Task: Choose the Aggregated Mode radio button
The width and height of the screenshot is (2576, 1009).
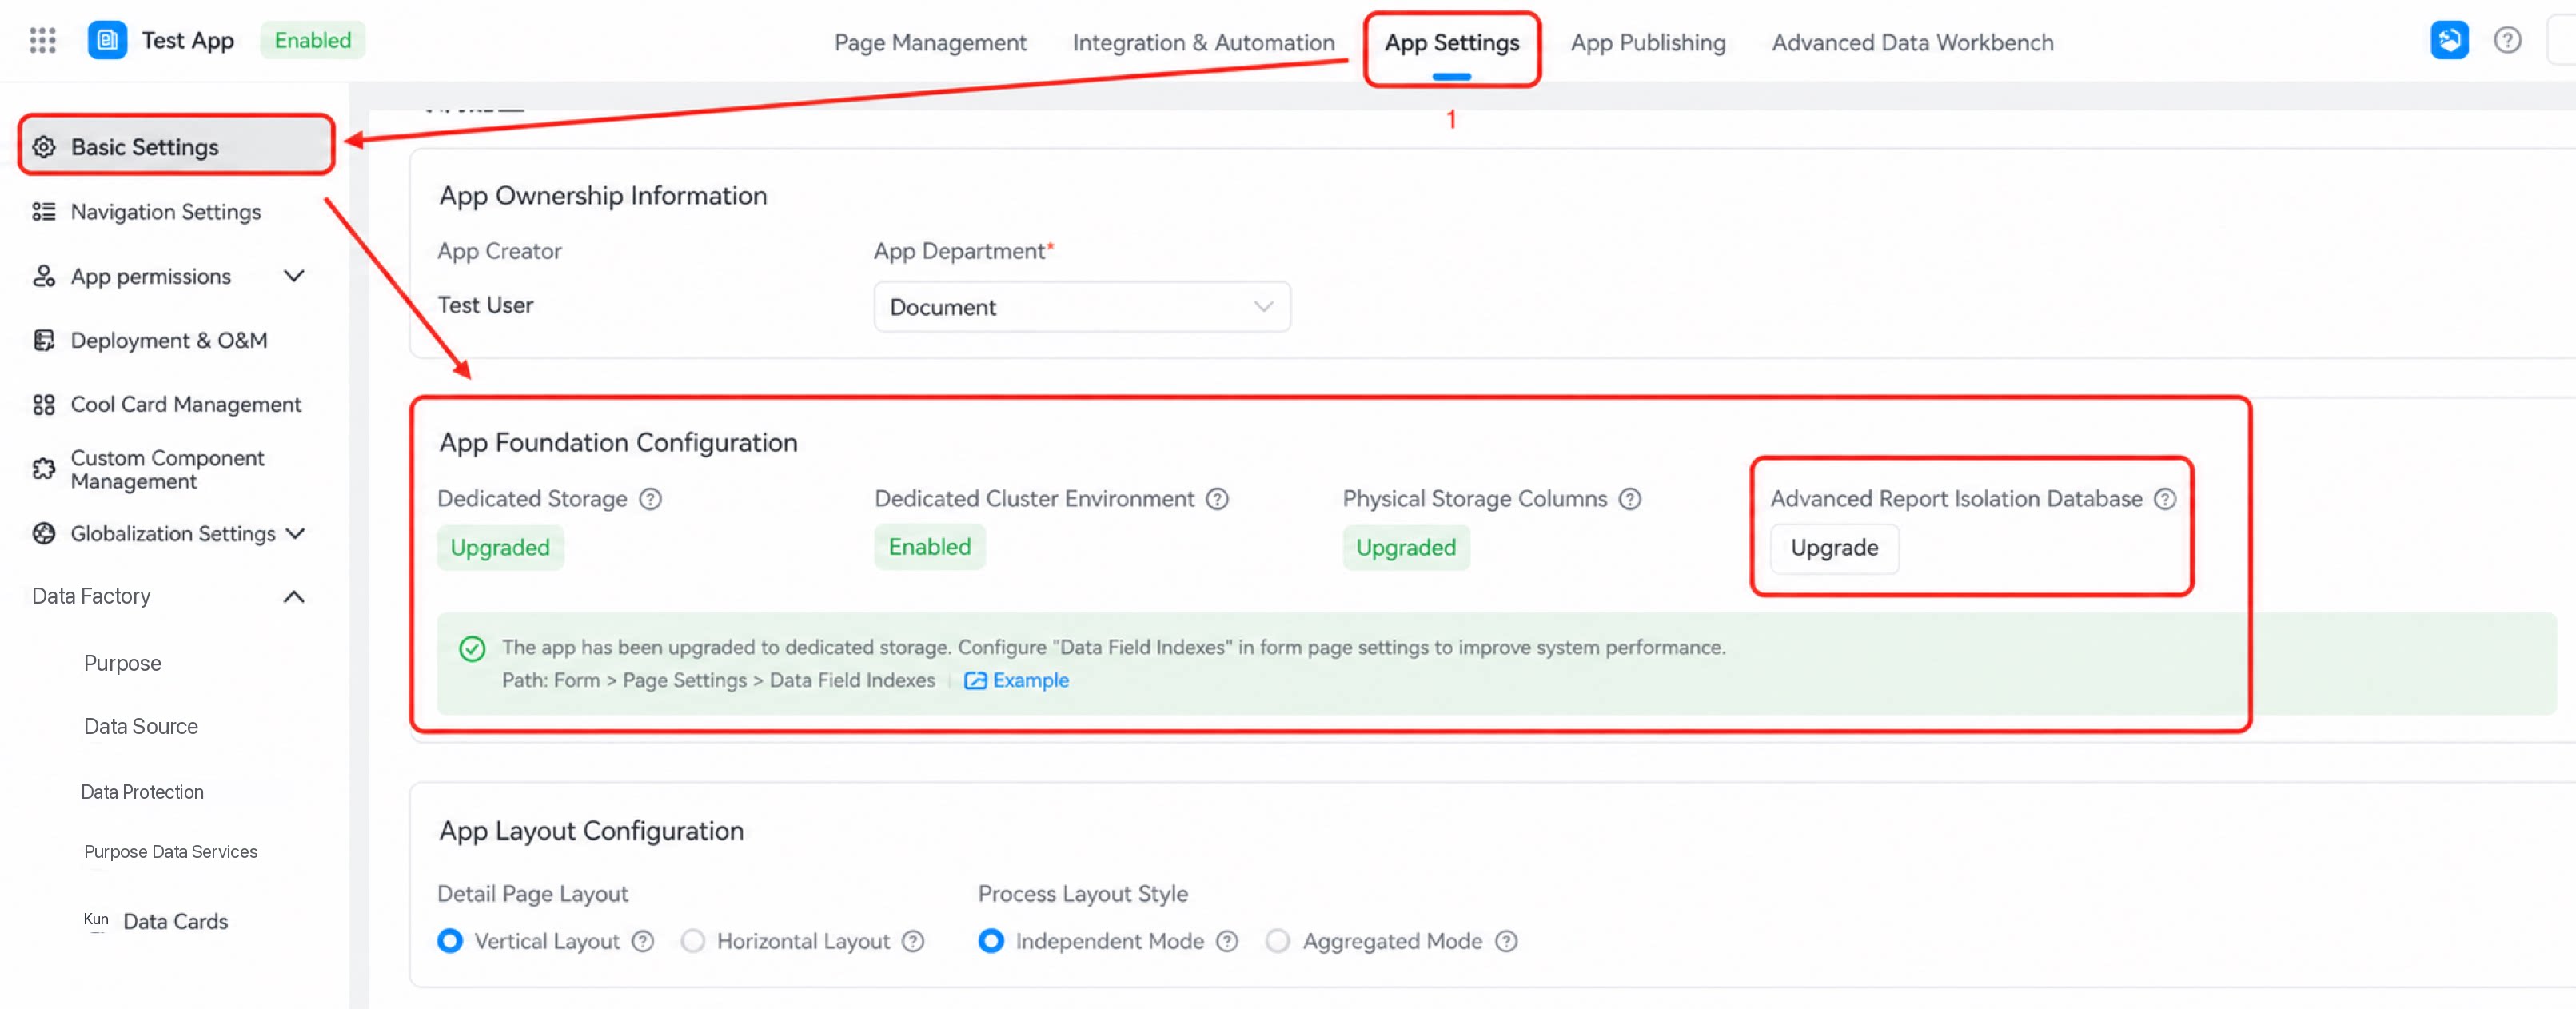Action: point(1277,941)
